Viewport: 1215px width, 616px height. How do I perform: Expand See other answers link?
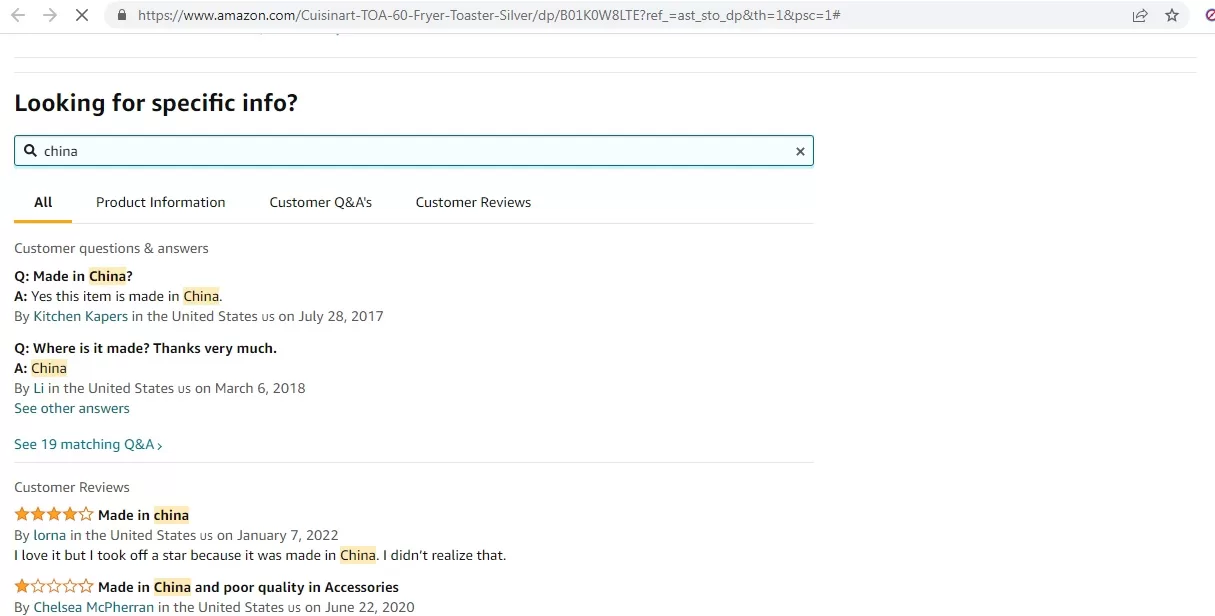[x=72, y=408]
